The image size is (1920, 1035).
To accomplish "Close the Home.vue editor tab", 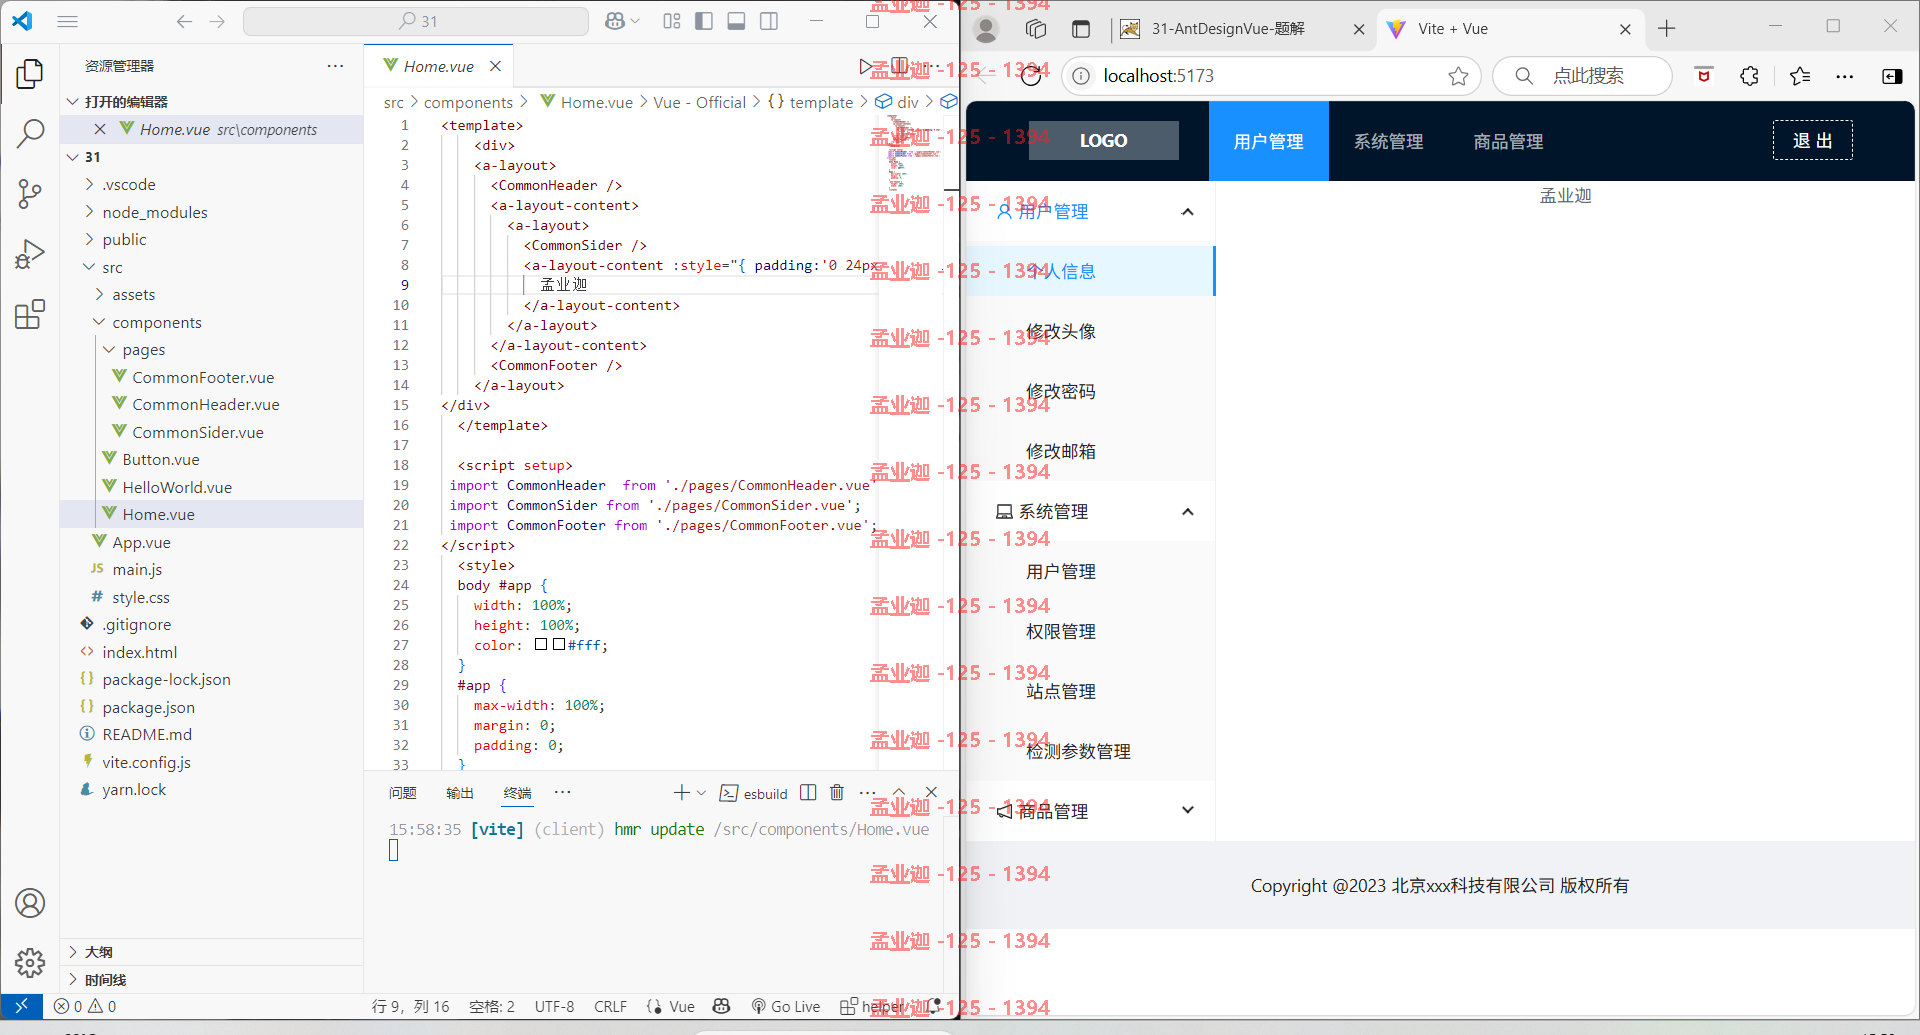I will (x=495, y=66).
